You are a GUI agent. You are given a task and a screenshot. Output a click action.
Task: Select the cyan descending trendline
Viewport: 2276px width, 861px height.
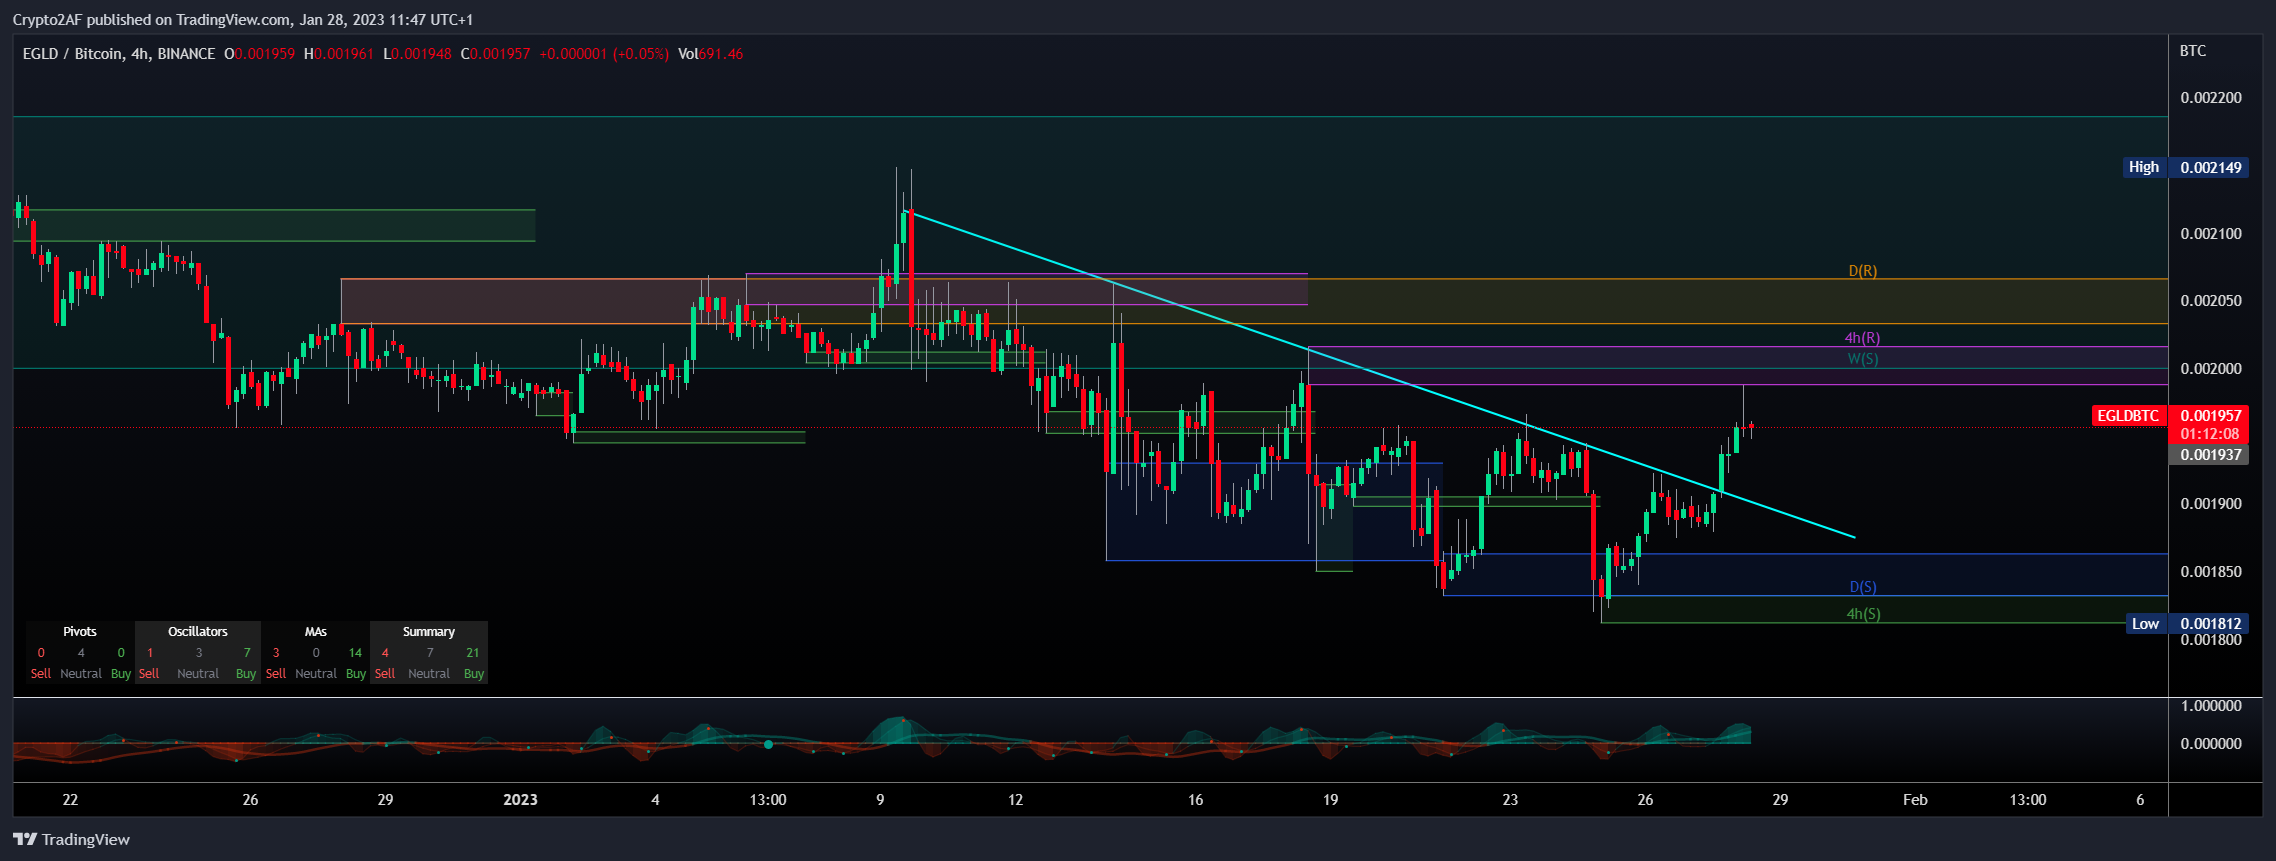tap(1380, 375)
